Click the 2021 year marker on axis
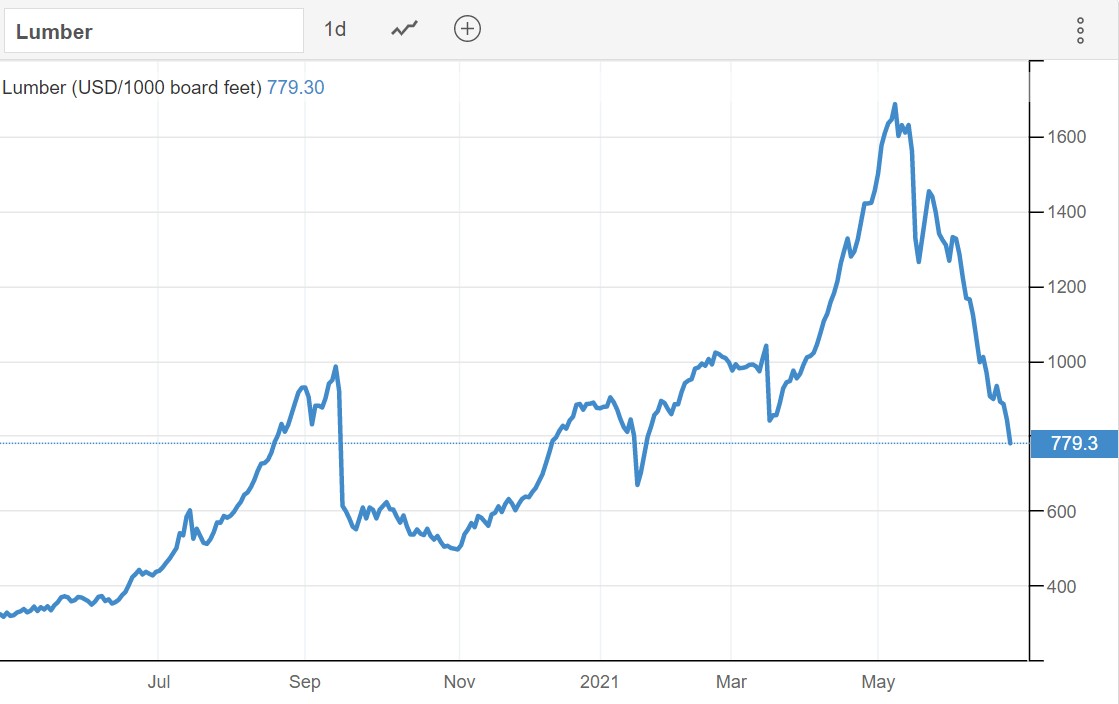This screenshot has width=1119, height=704. coord(601,682)
